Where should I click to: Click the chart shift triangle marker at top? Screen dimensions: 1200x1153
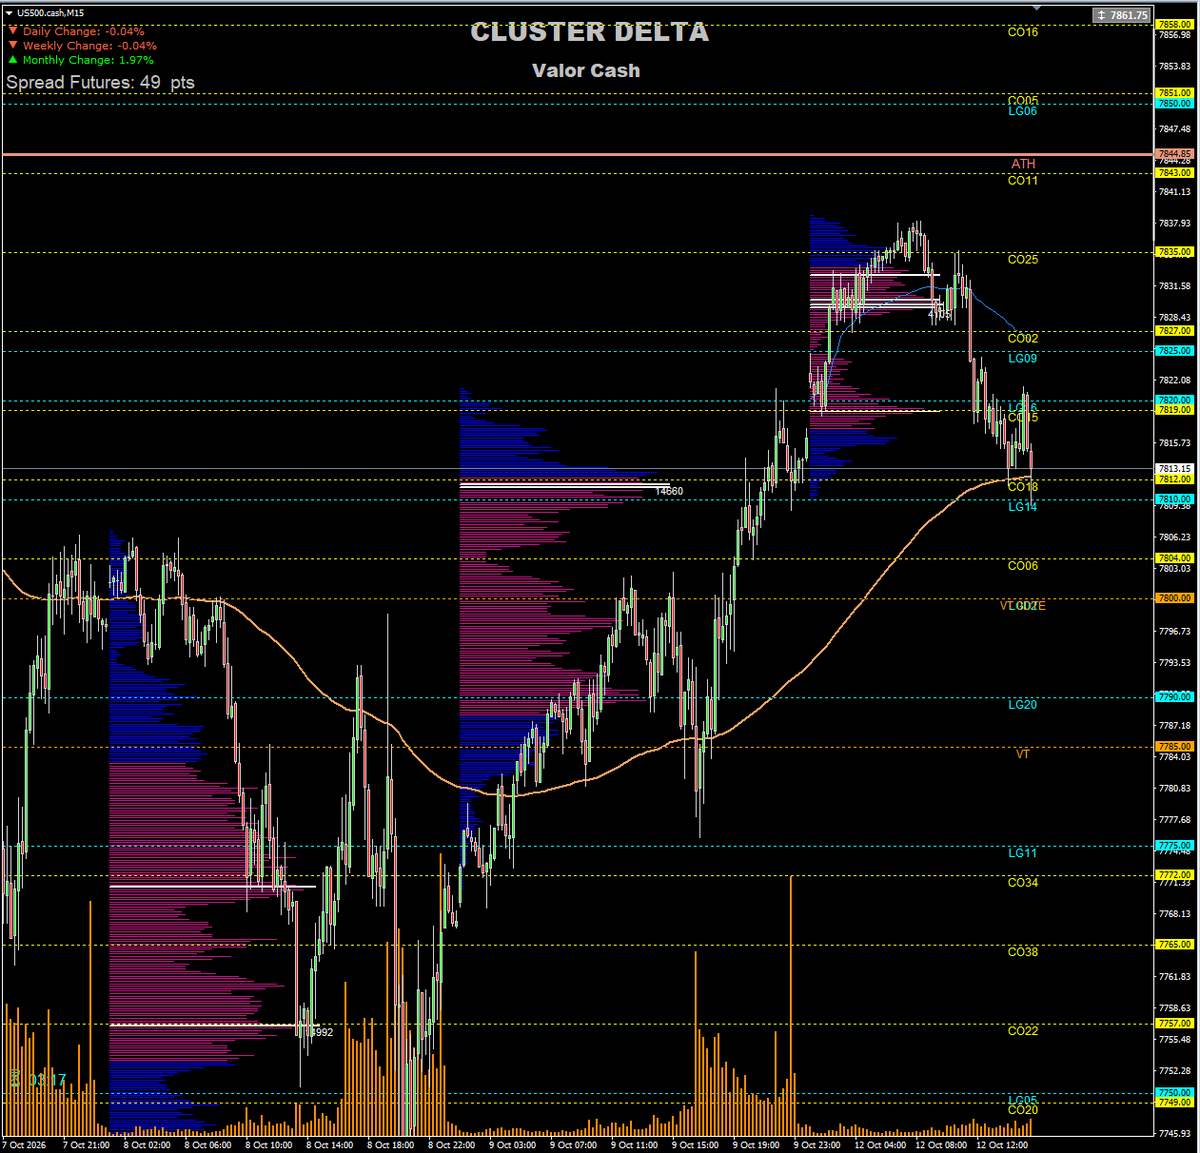click(x=1037, y=7)
